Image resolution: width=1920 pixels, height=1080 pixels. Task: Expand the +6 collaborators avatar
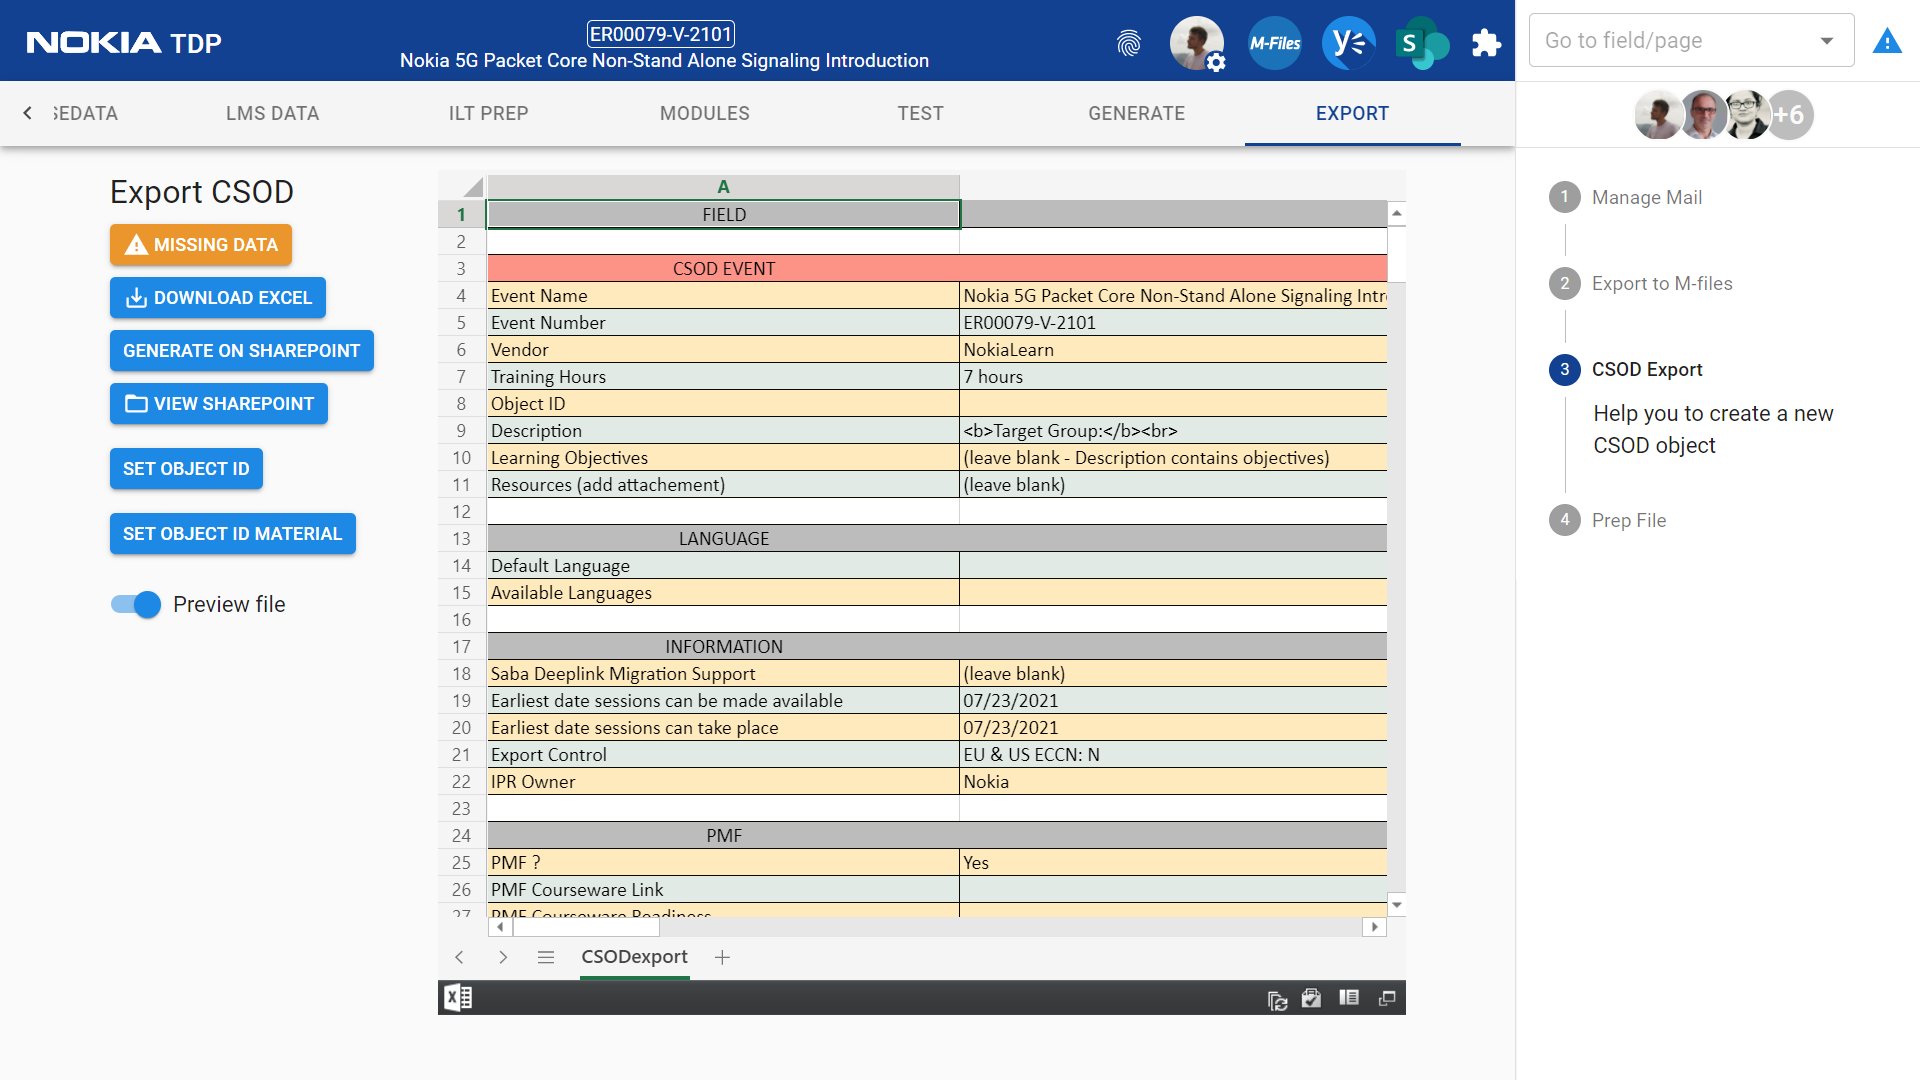click(x=1790, y=115)
